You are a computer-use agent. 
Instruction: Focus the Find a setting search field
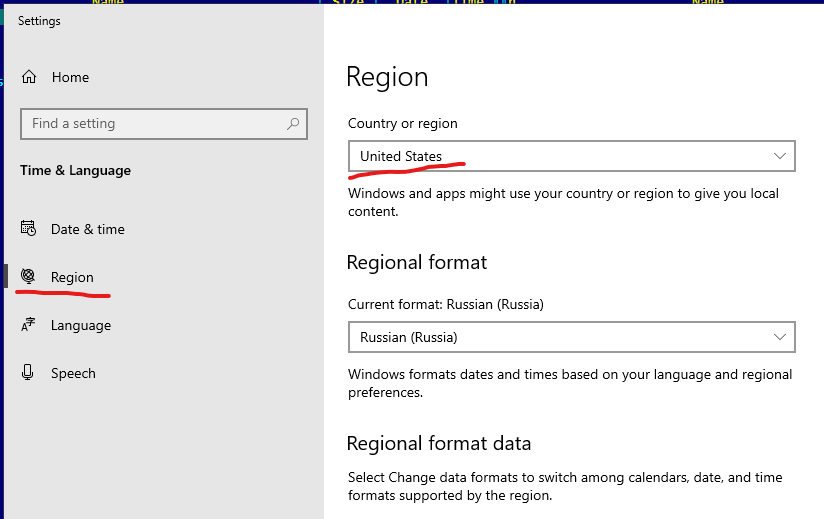tap(164, 124)
